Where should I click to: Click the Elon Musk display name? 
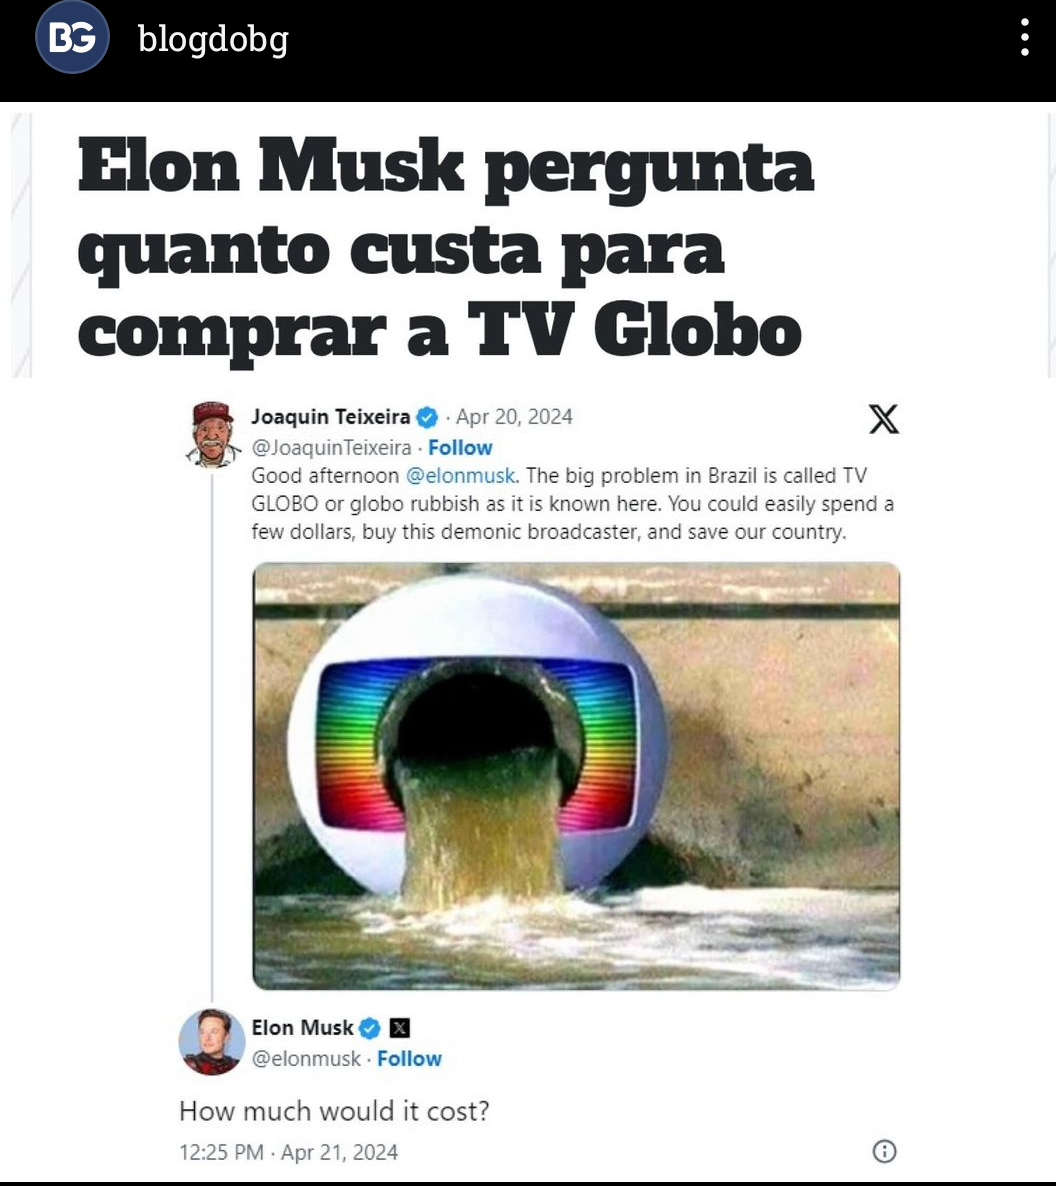point(303,1028)
